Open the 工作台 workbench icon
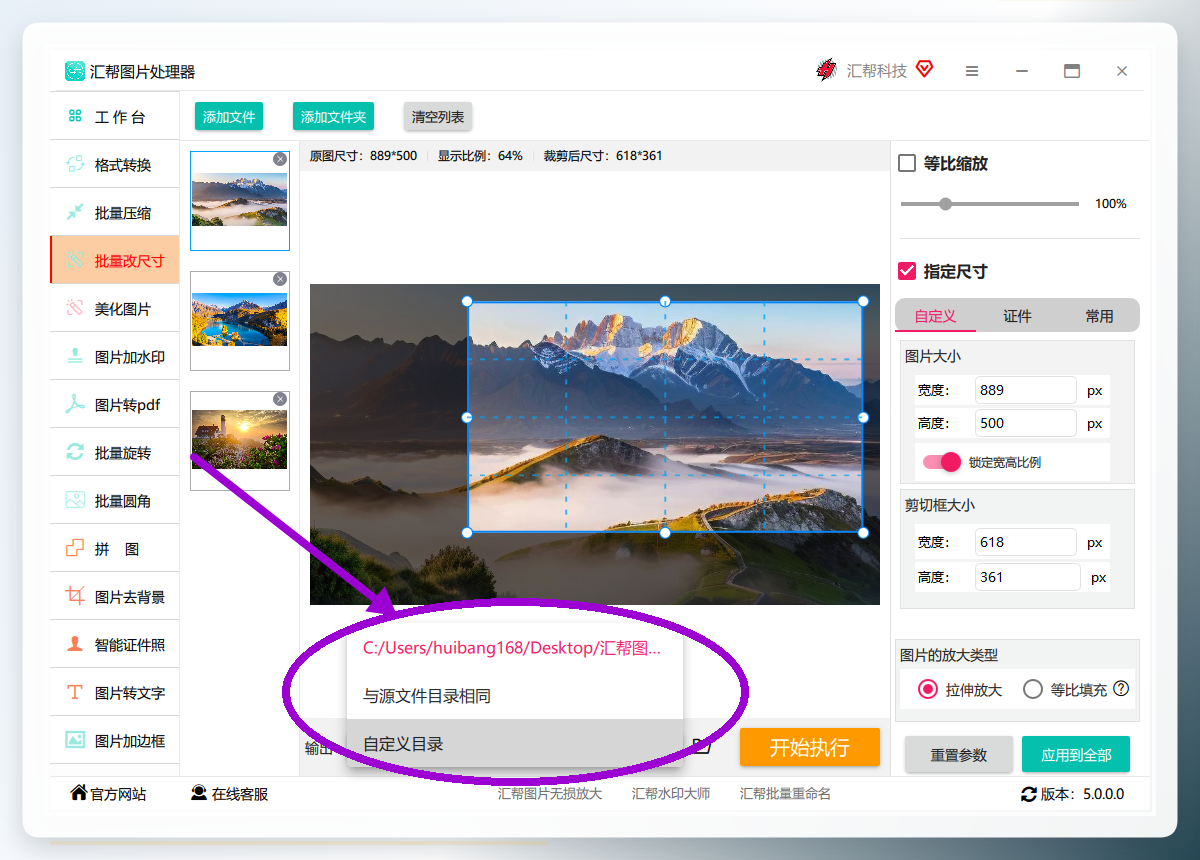Screen dimensions: 1200x860 pos(75,116)
